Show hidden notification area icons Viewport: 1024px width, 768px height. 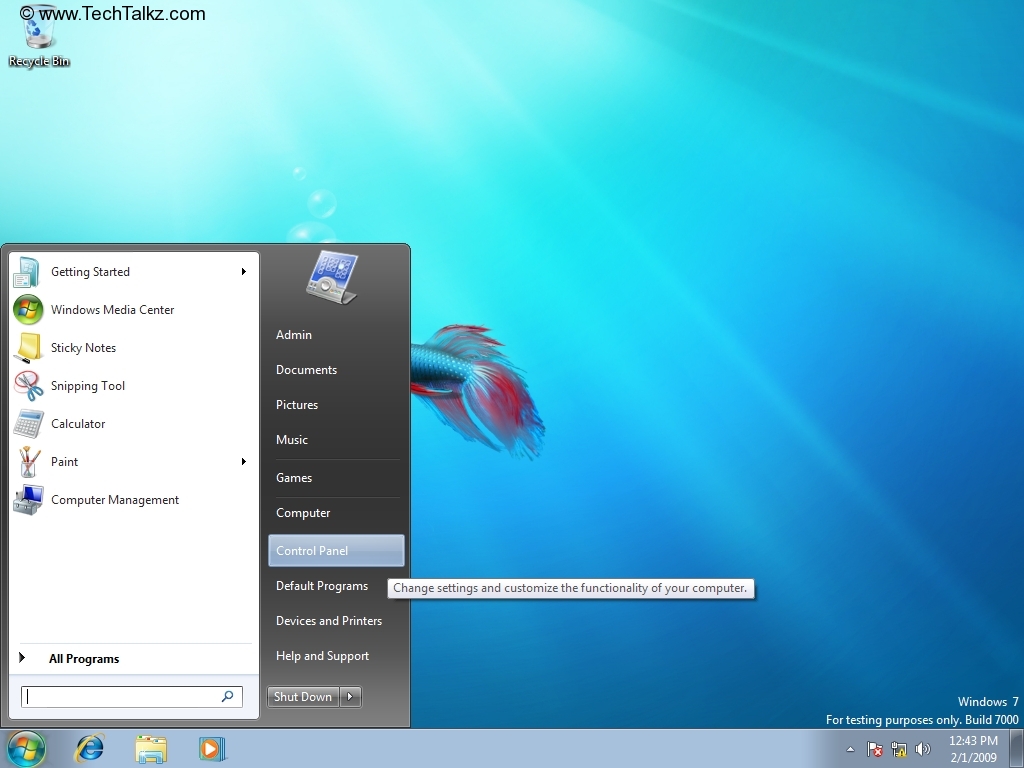849,749
